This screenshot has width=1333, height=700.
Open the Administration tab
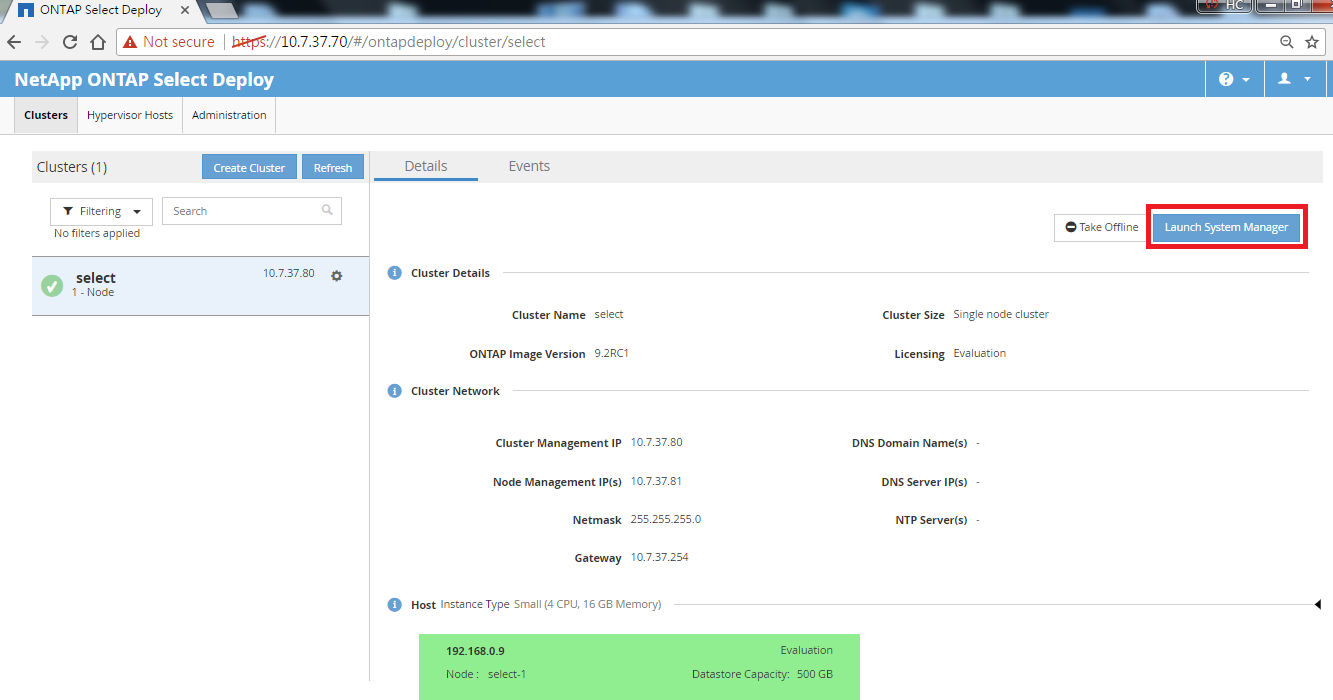(x=229, y=115)
